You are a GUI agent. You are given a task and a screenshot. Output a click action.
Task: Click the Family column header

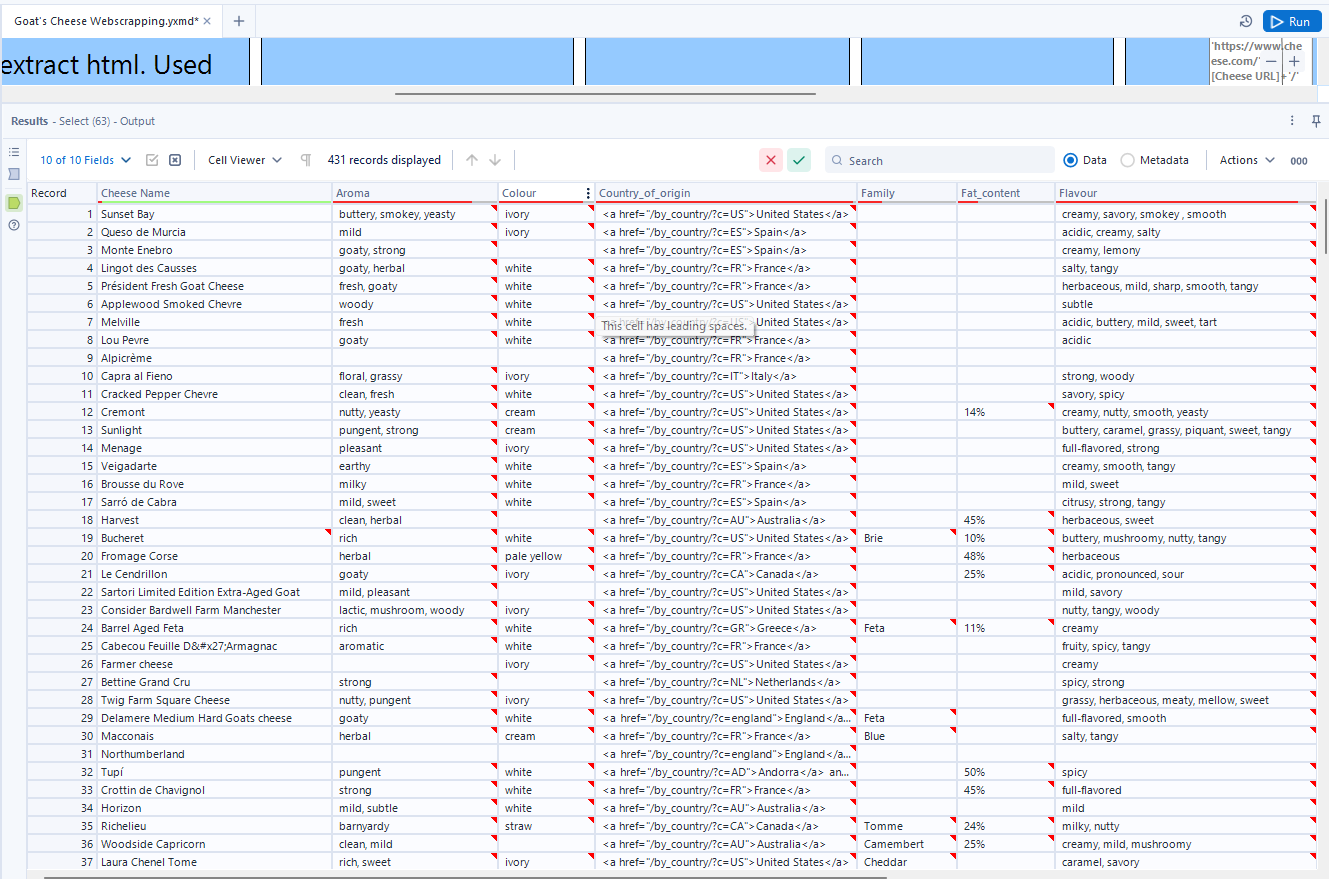coord(907,193)
